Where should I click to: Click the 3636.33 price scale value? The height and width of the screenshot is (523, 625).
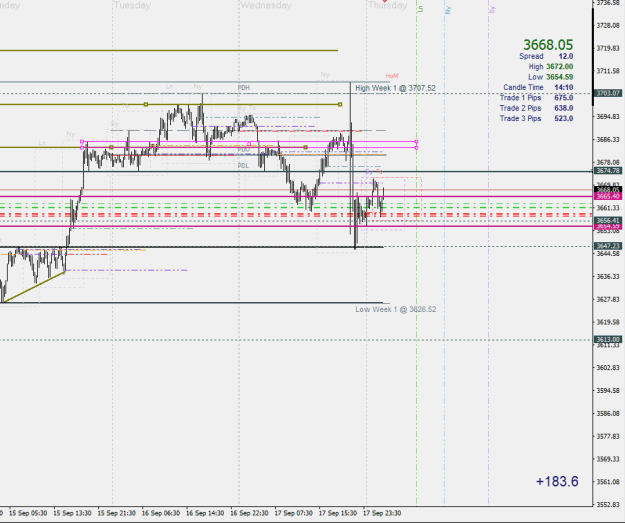(x=608, y=277)
